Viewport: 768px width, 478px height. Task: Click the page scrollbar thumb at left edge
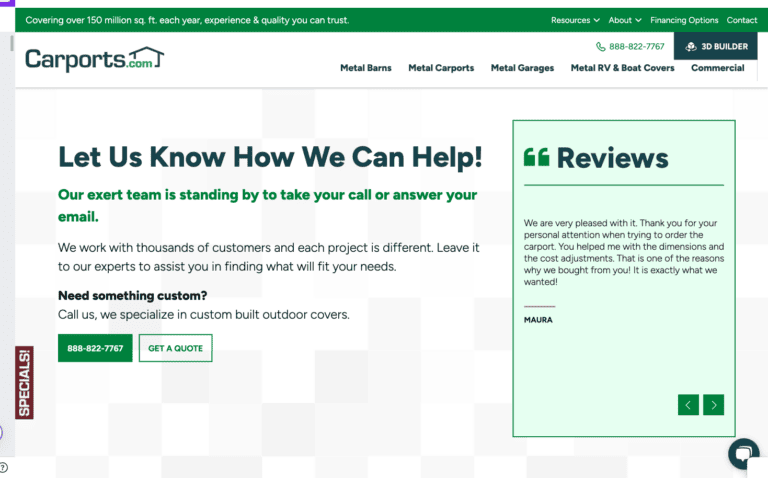tap(11, 44)
